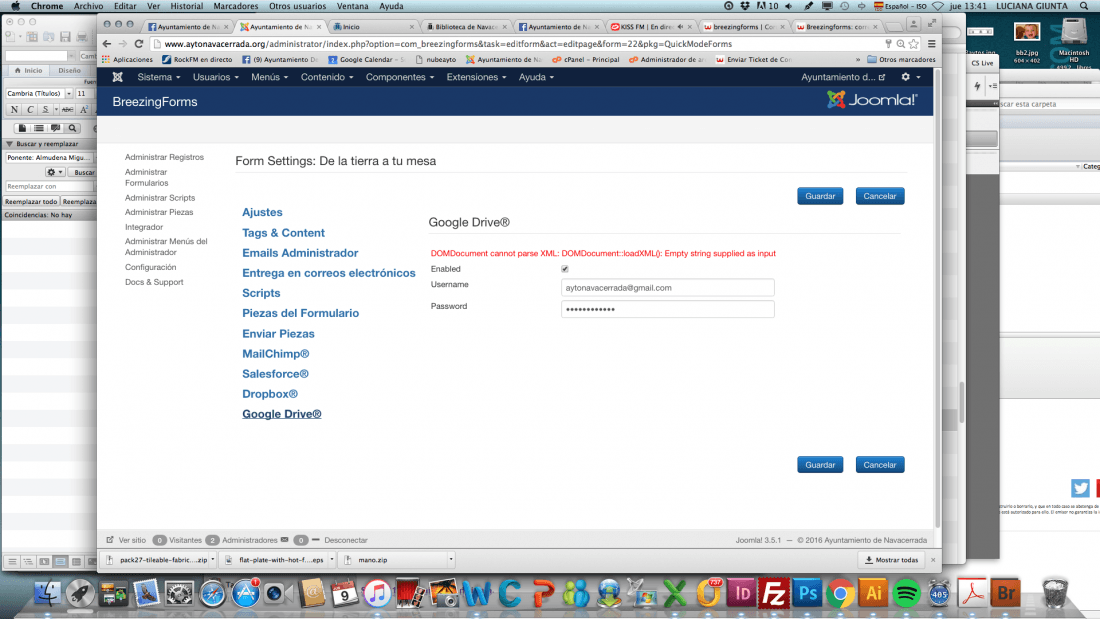Expand the Componentes dropdown menu

(x=400, y=77)
